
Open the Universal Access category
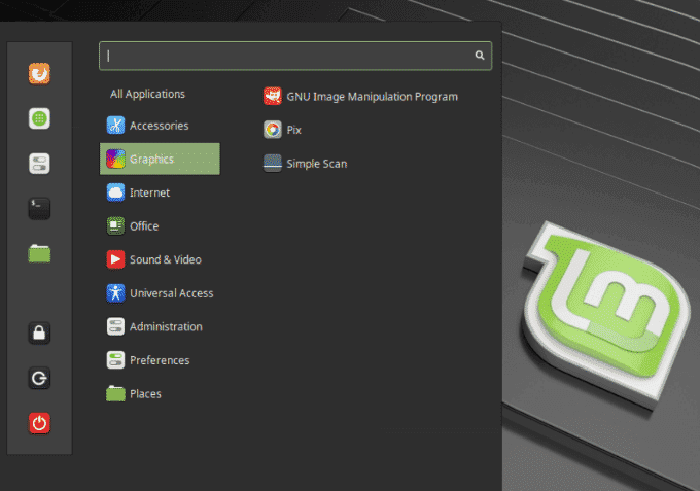point(160,293)
